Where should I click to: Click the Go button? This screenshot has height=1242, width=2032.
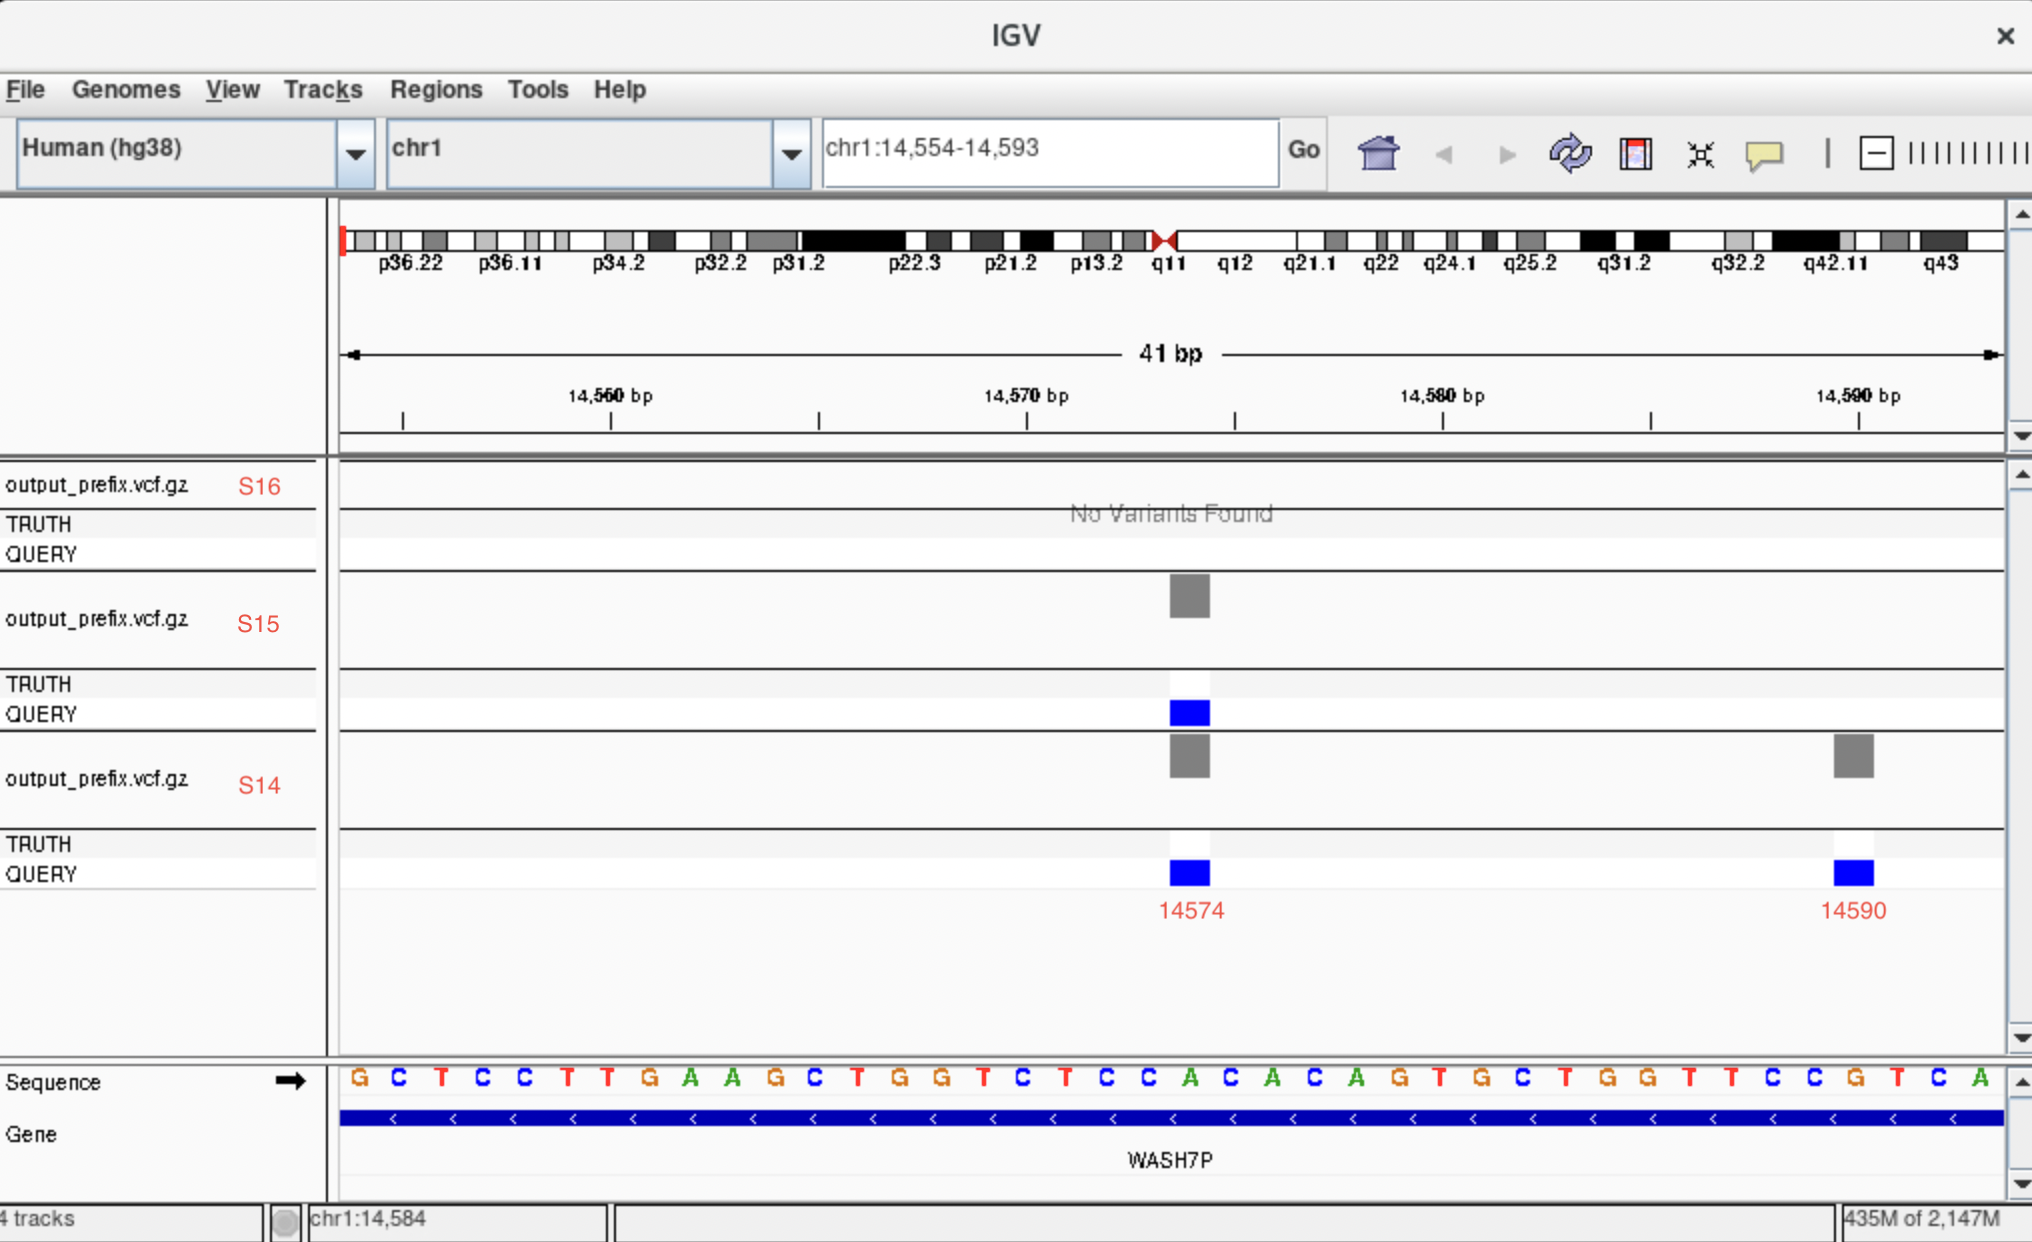1303,151
